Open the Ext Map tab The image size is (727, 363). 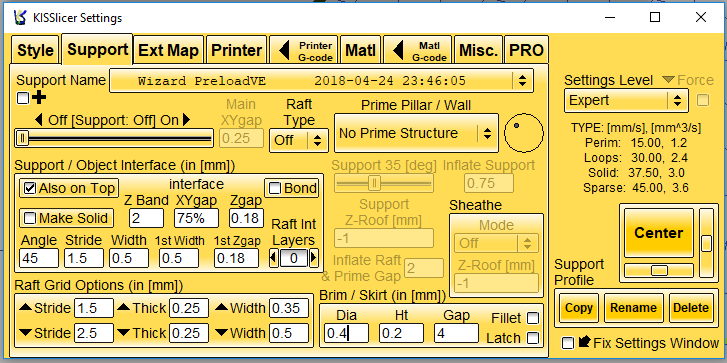pos(168,50)
